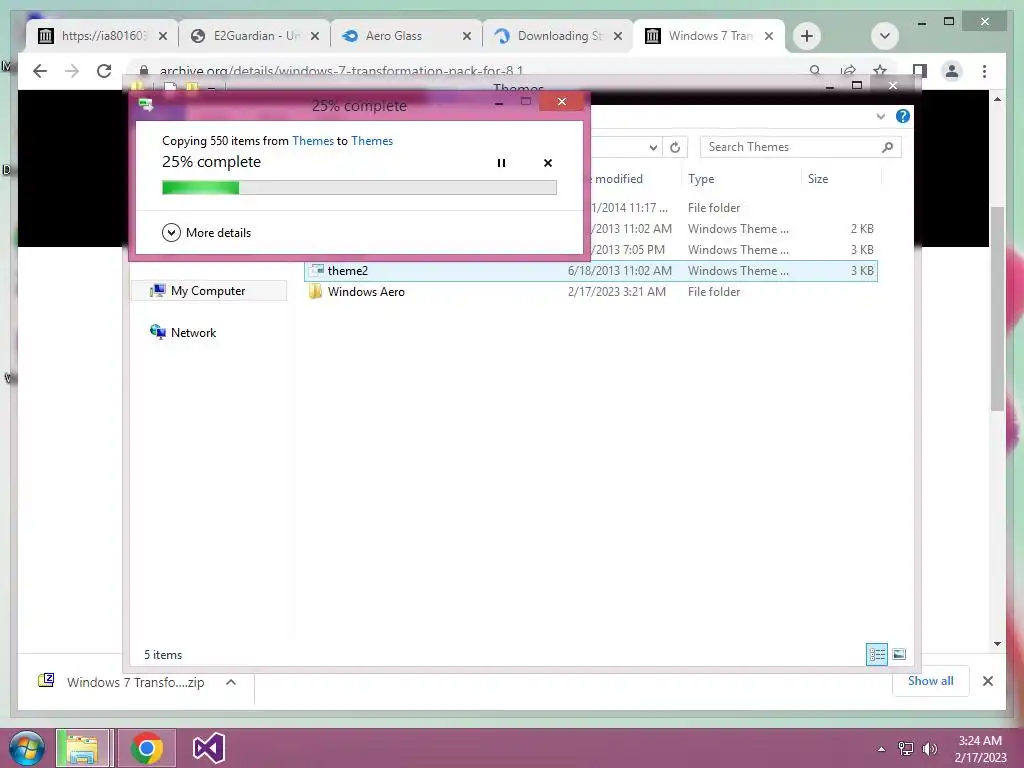Open the address bar history dropdown
Screen dimensions: 1024x768
653,148
